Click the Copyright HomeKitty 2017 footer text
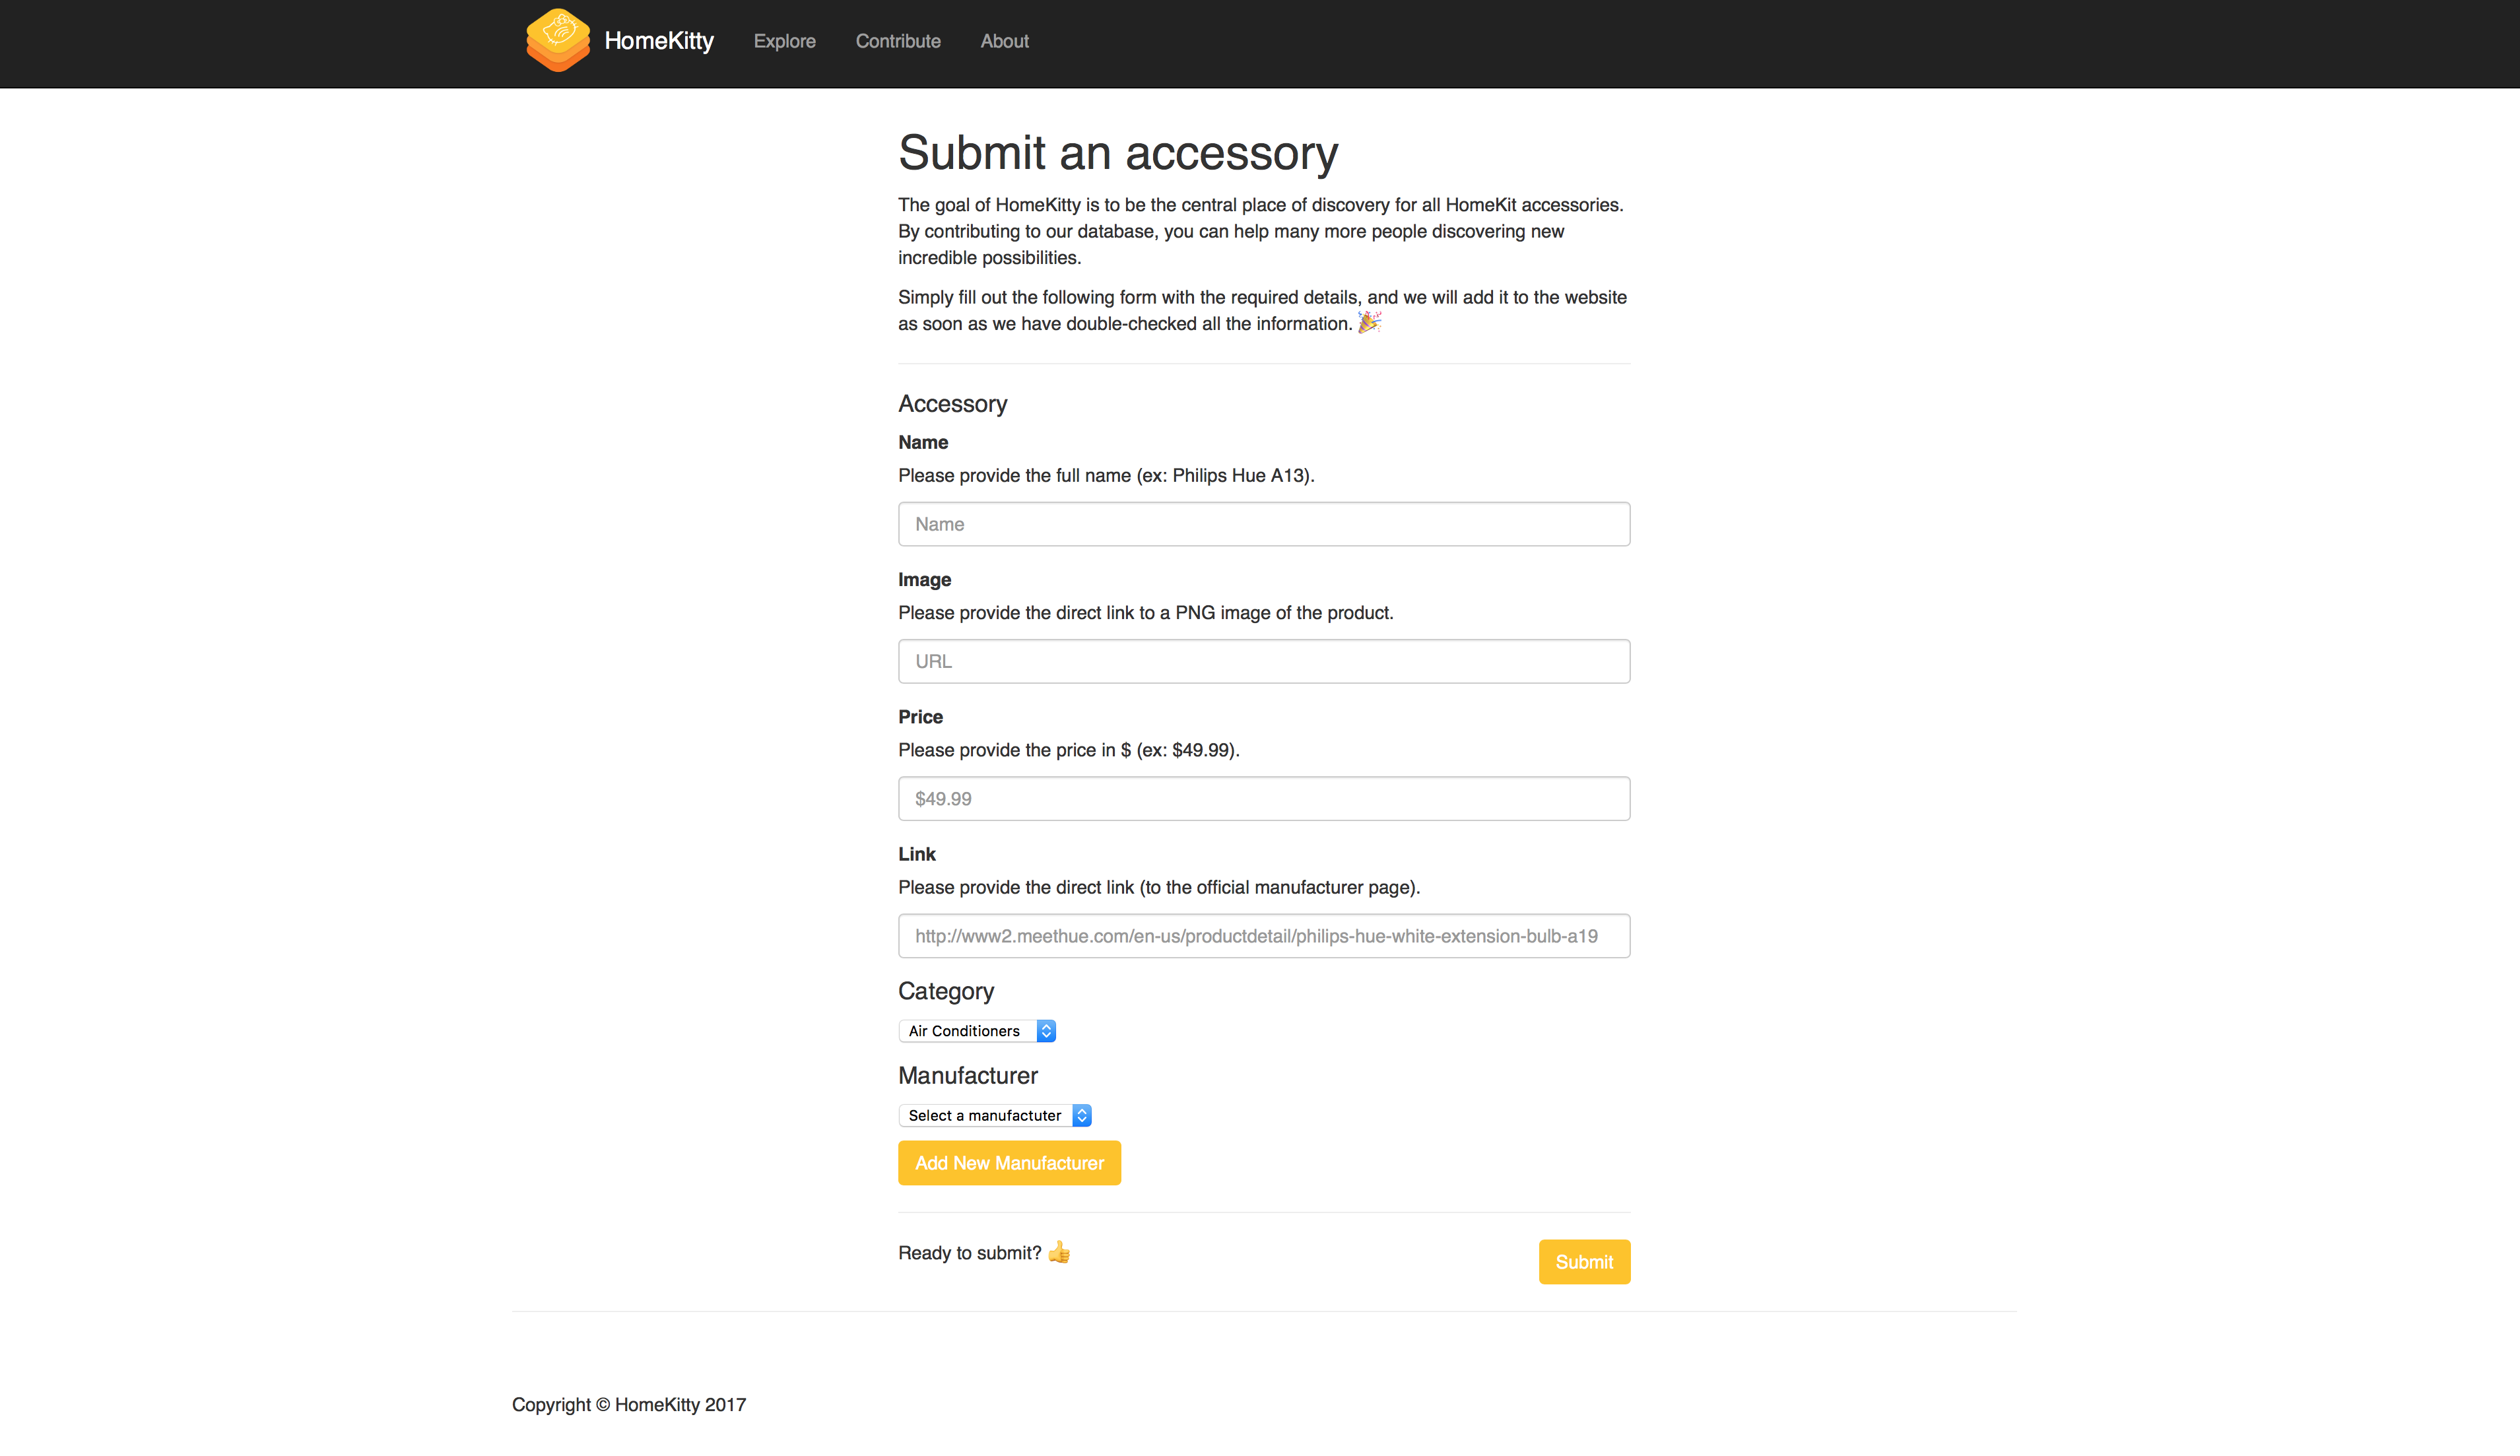 coord(629,1405)
